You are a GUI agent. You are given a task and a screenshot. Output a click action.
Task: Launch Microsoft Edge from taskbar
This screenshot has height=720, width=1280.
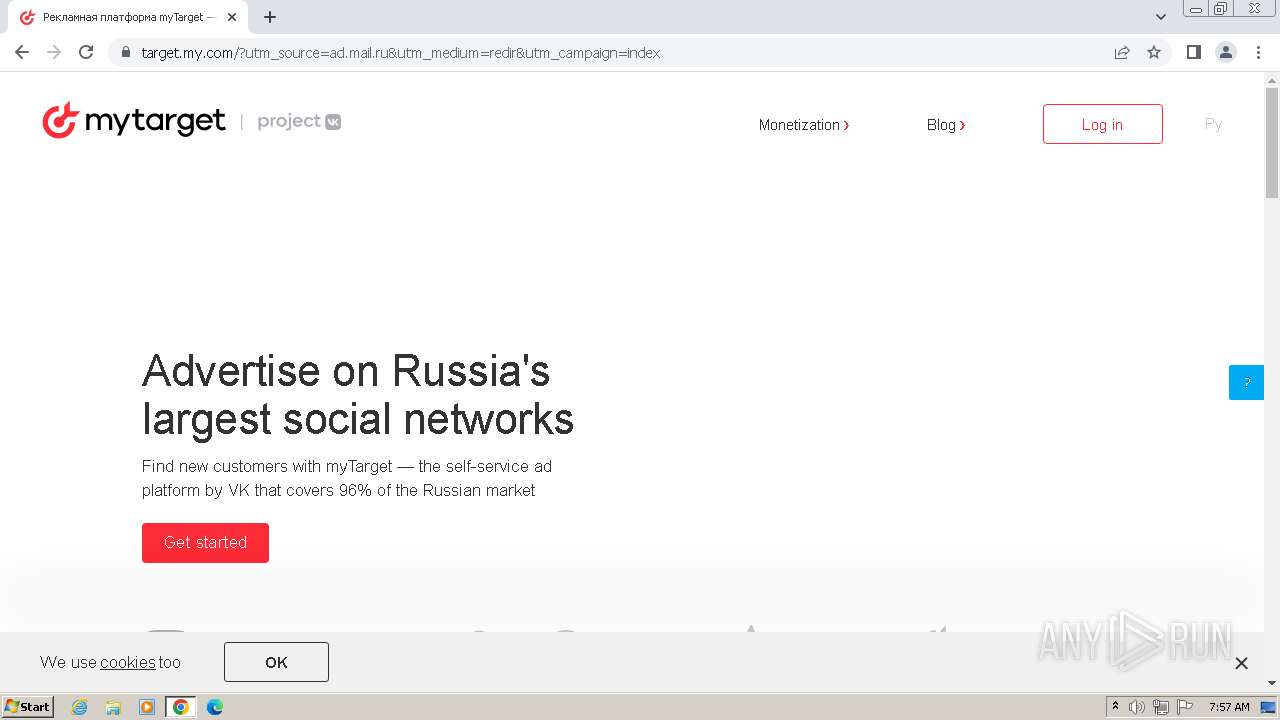(214, 707)
